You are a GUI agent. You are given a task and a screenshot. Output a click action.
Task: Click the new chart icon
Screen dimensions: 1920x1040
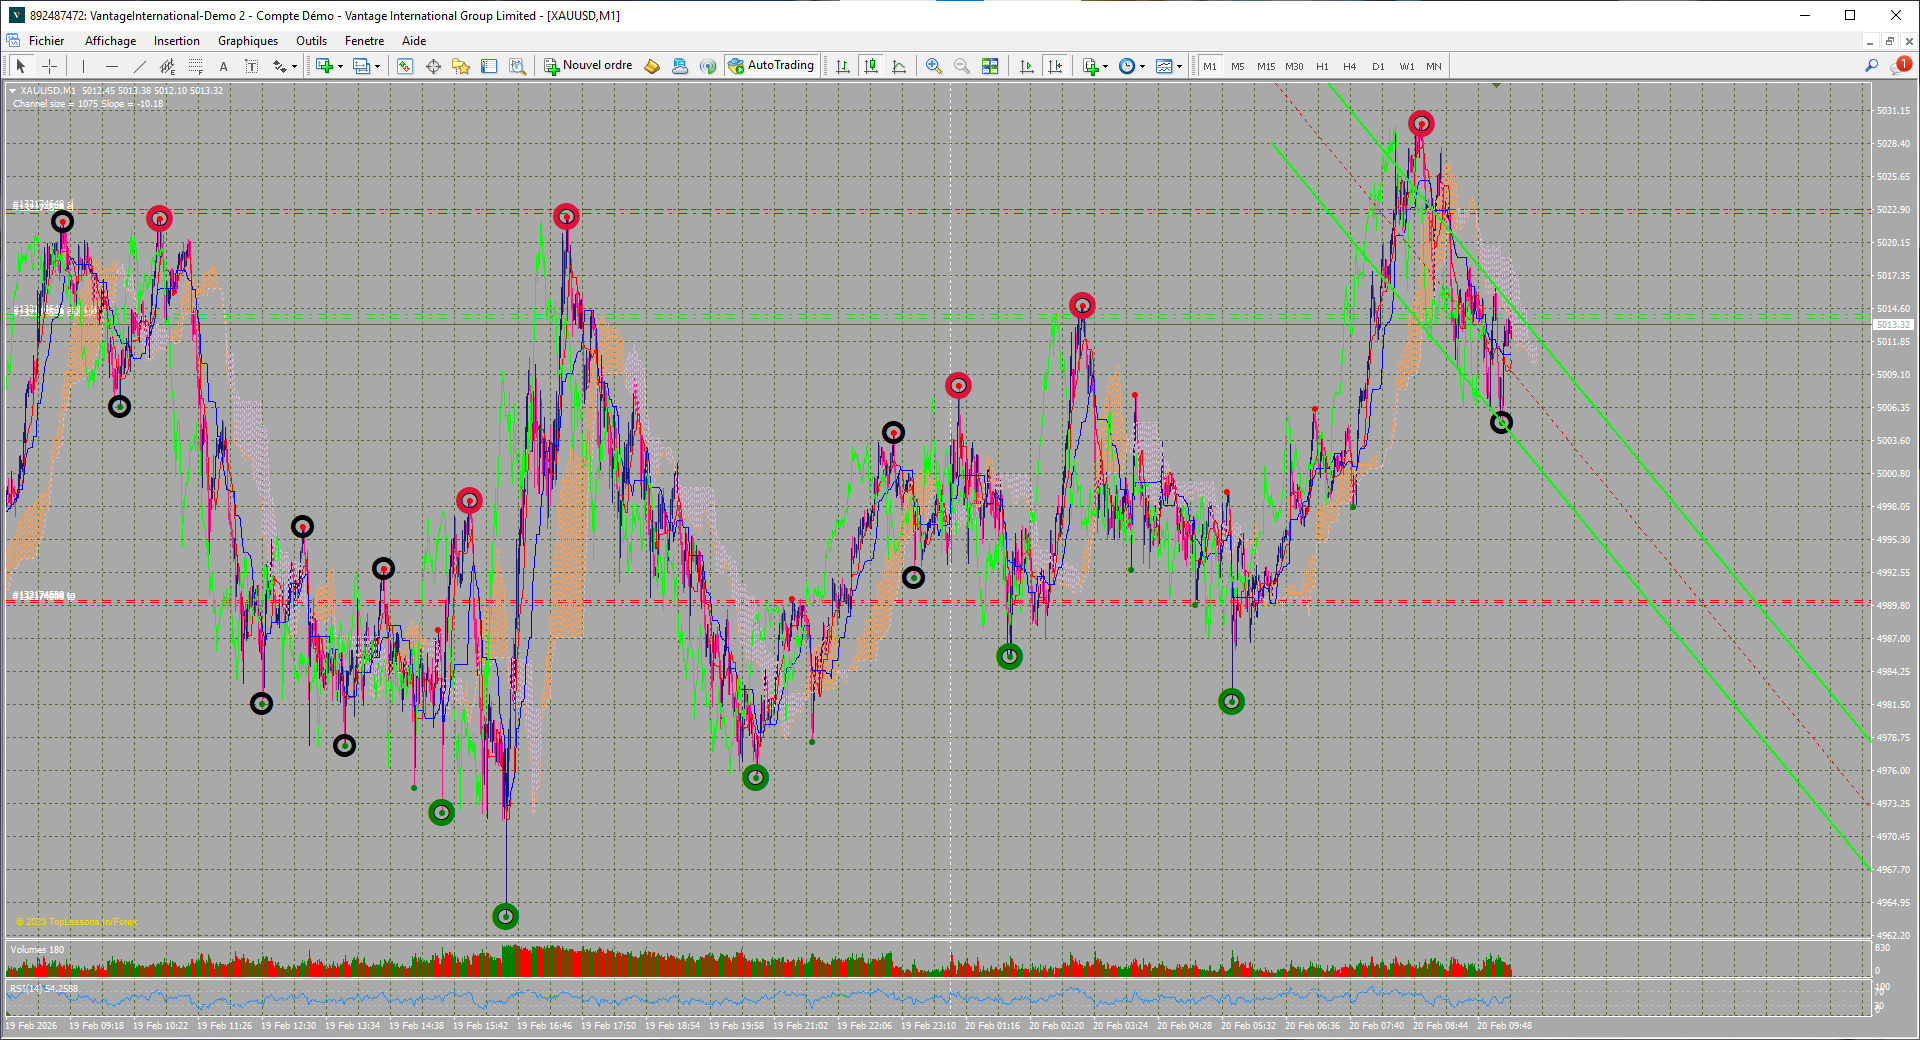click(324, 66)
